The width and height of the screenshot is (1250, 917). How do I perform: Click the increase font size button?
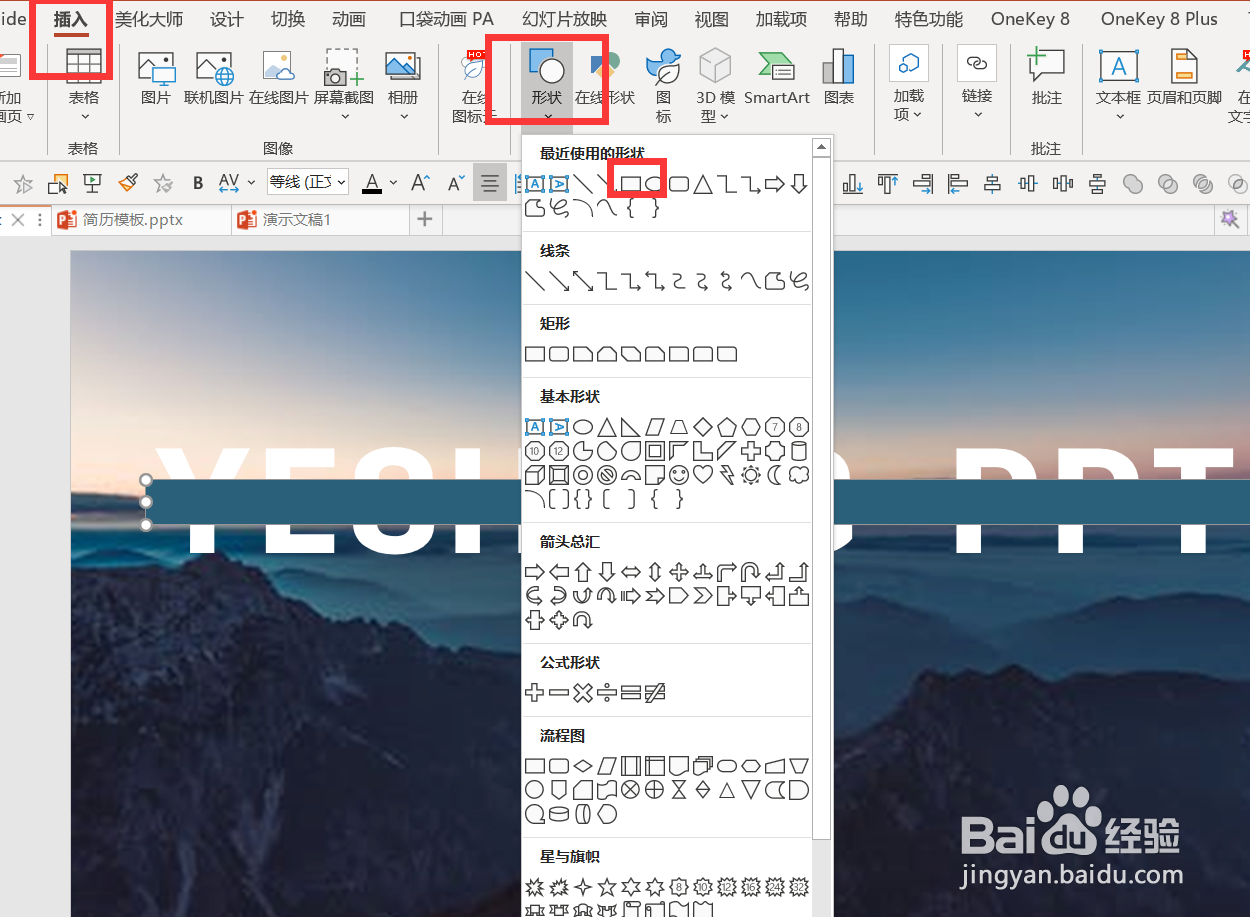click(x=421, y=182)
